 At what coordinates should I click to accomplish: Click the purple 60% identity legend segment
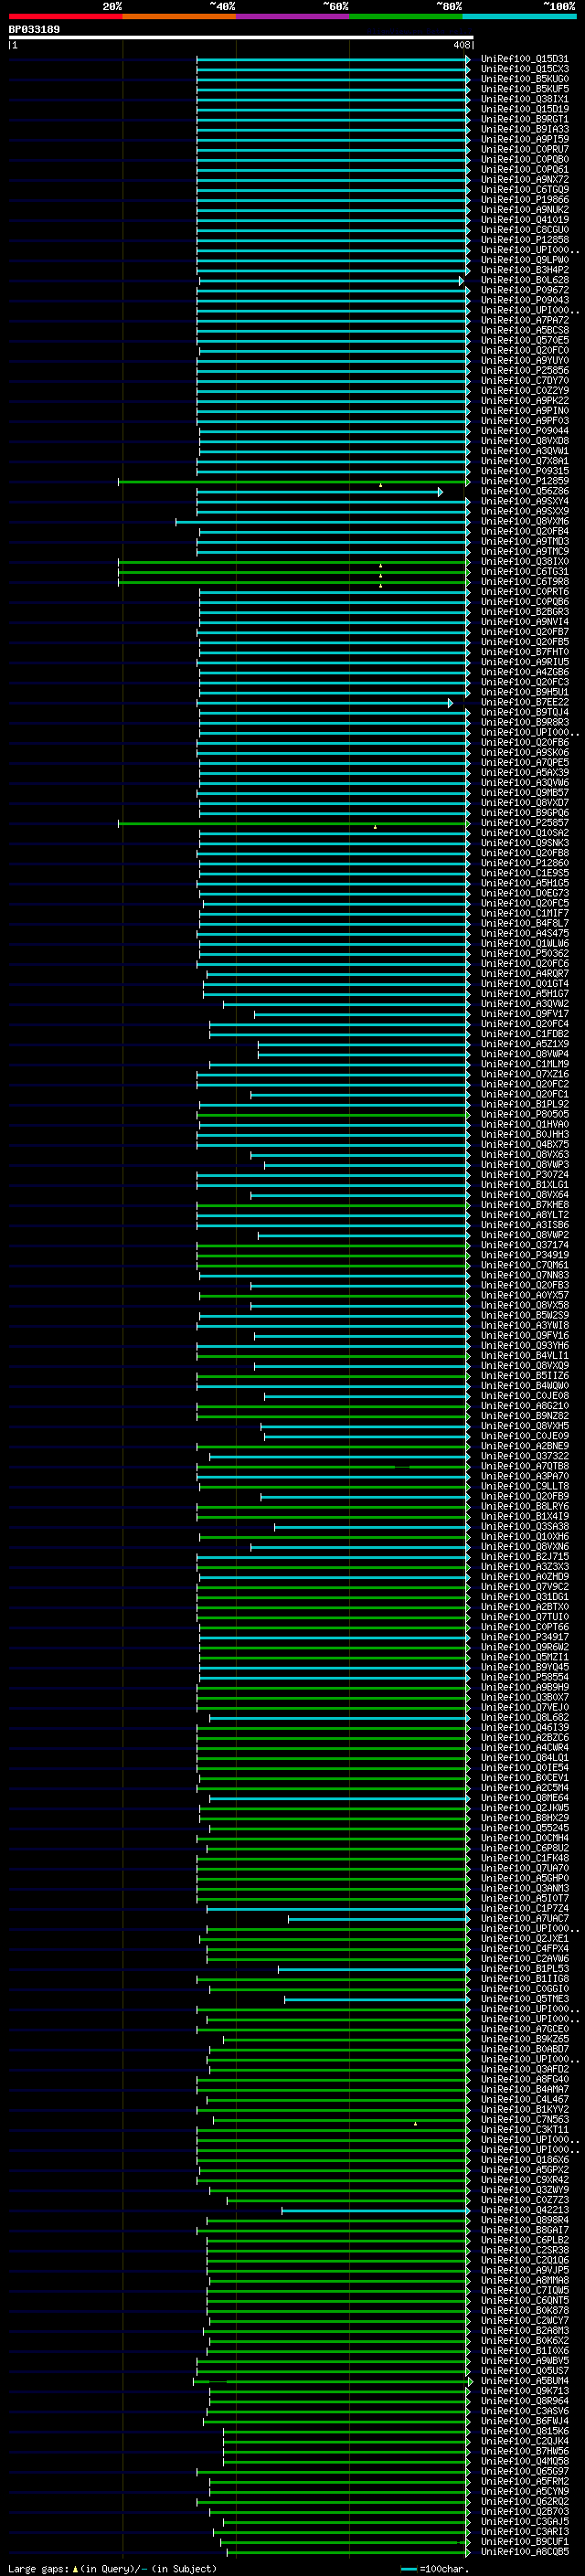click(293, 16)
